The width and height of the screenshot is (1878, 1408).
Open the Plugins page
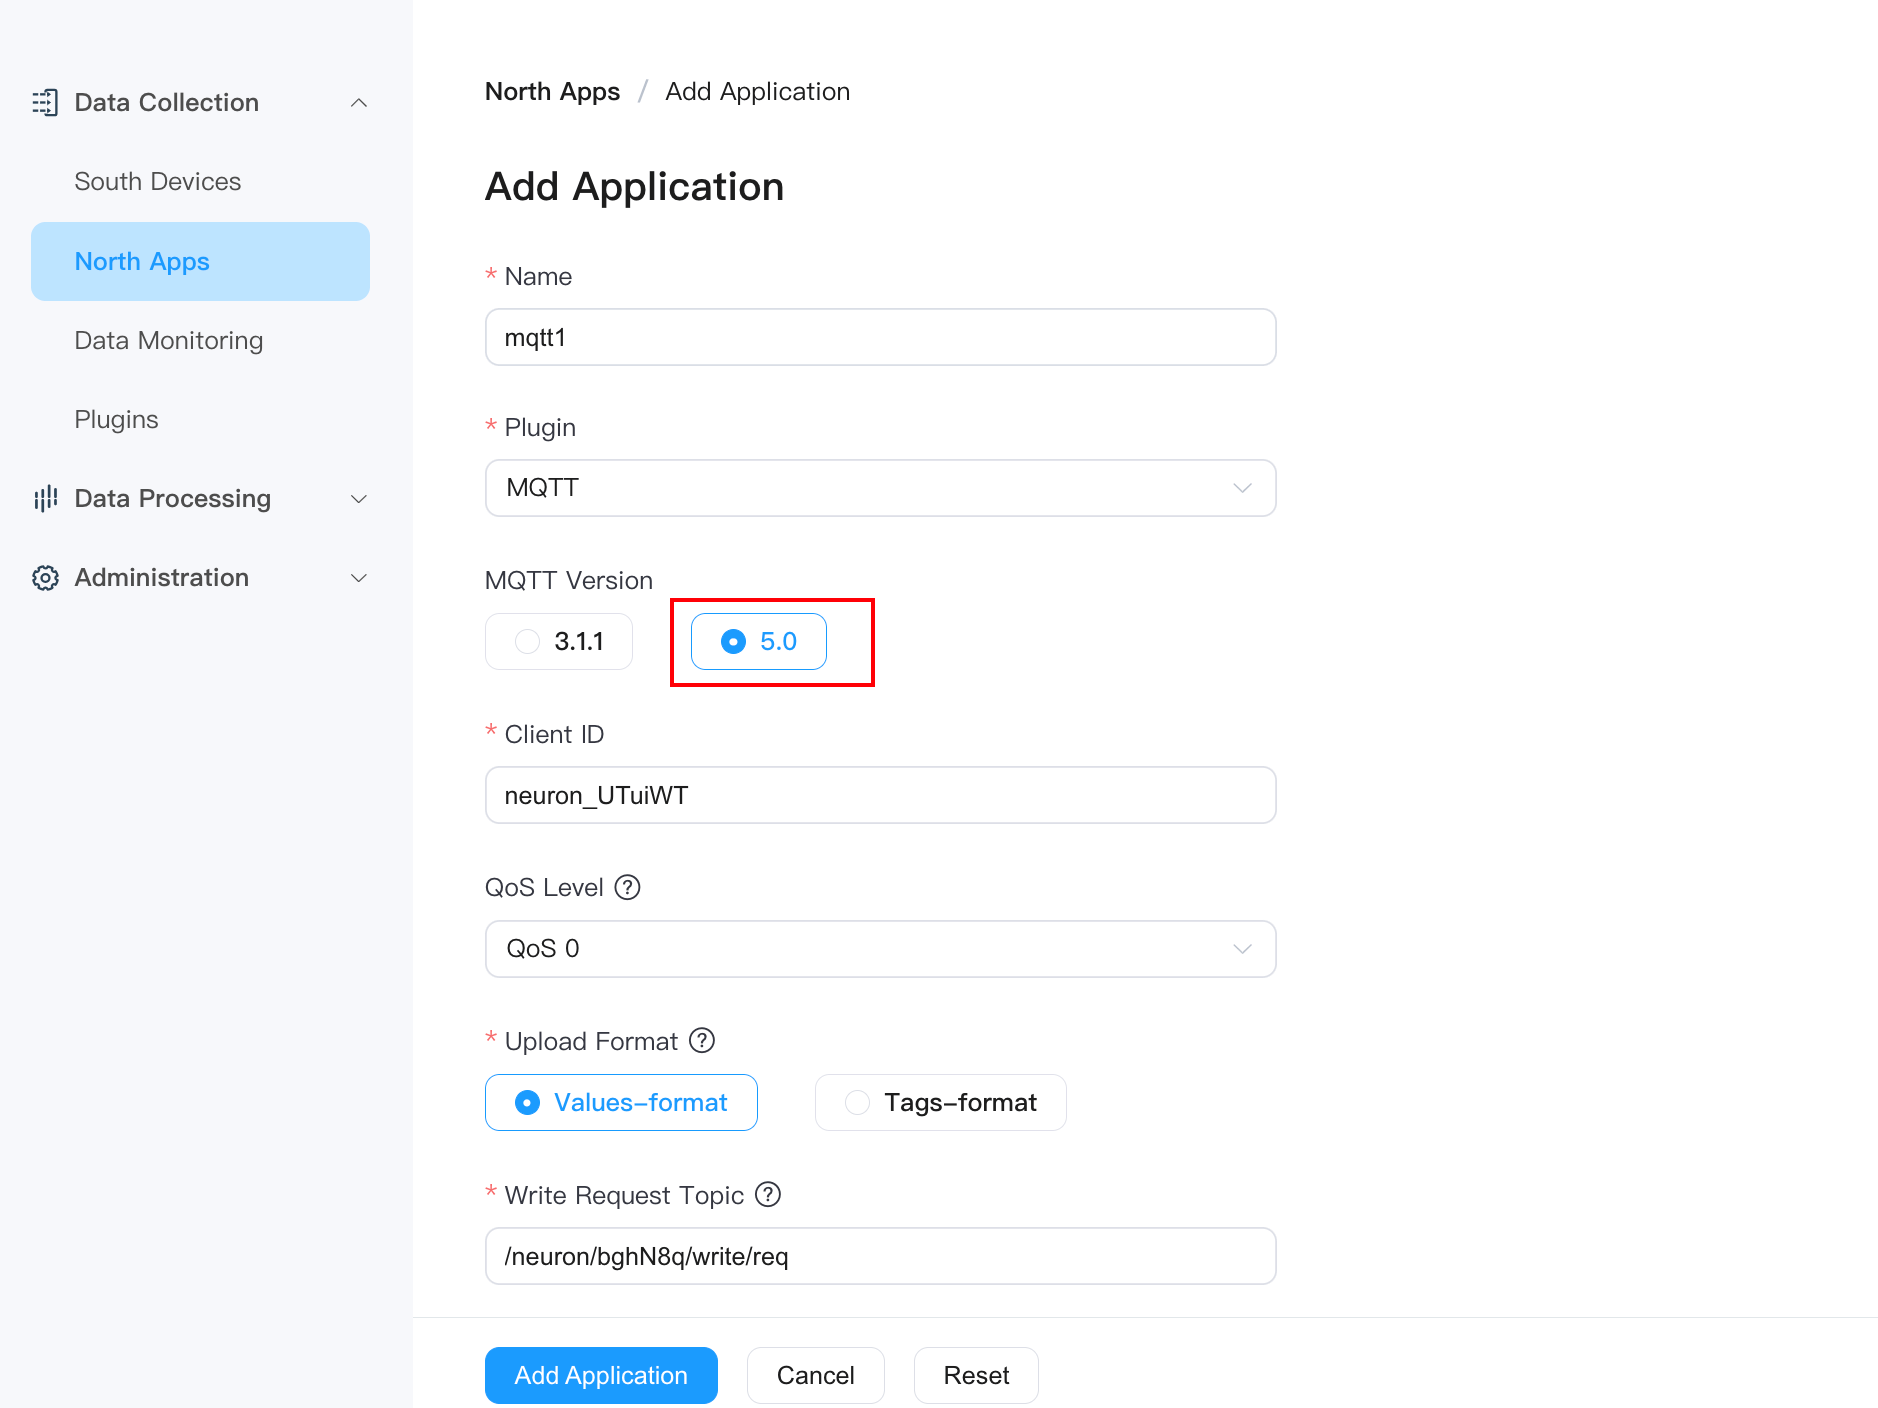tap(116, 419)
